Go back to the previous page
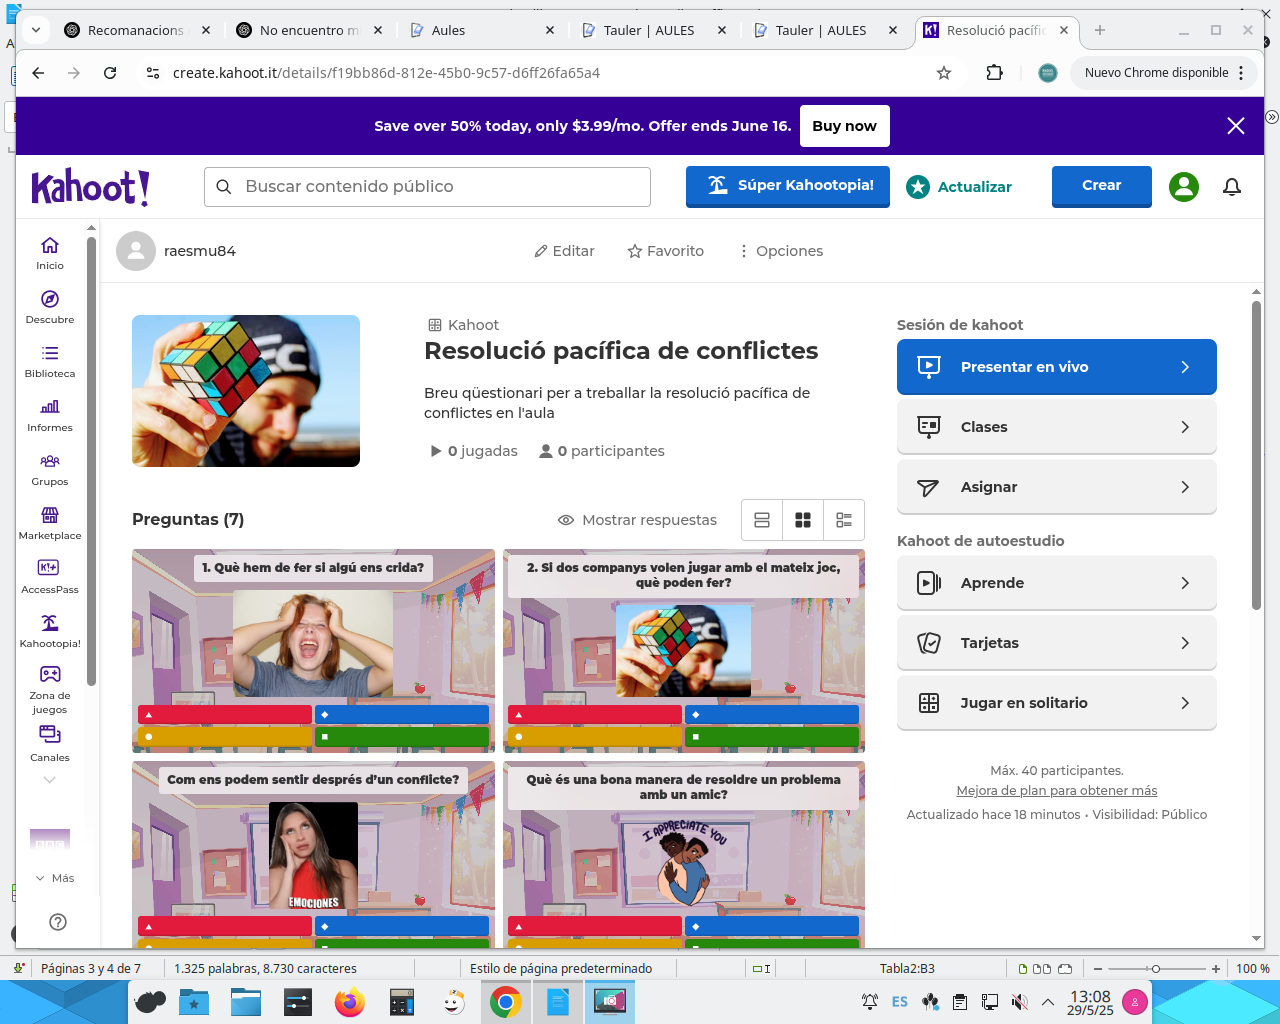This screenshot has height=1024, width=1280. pos(38,73)
